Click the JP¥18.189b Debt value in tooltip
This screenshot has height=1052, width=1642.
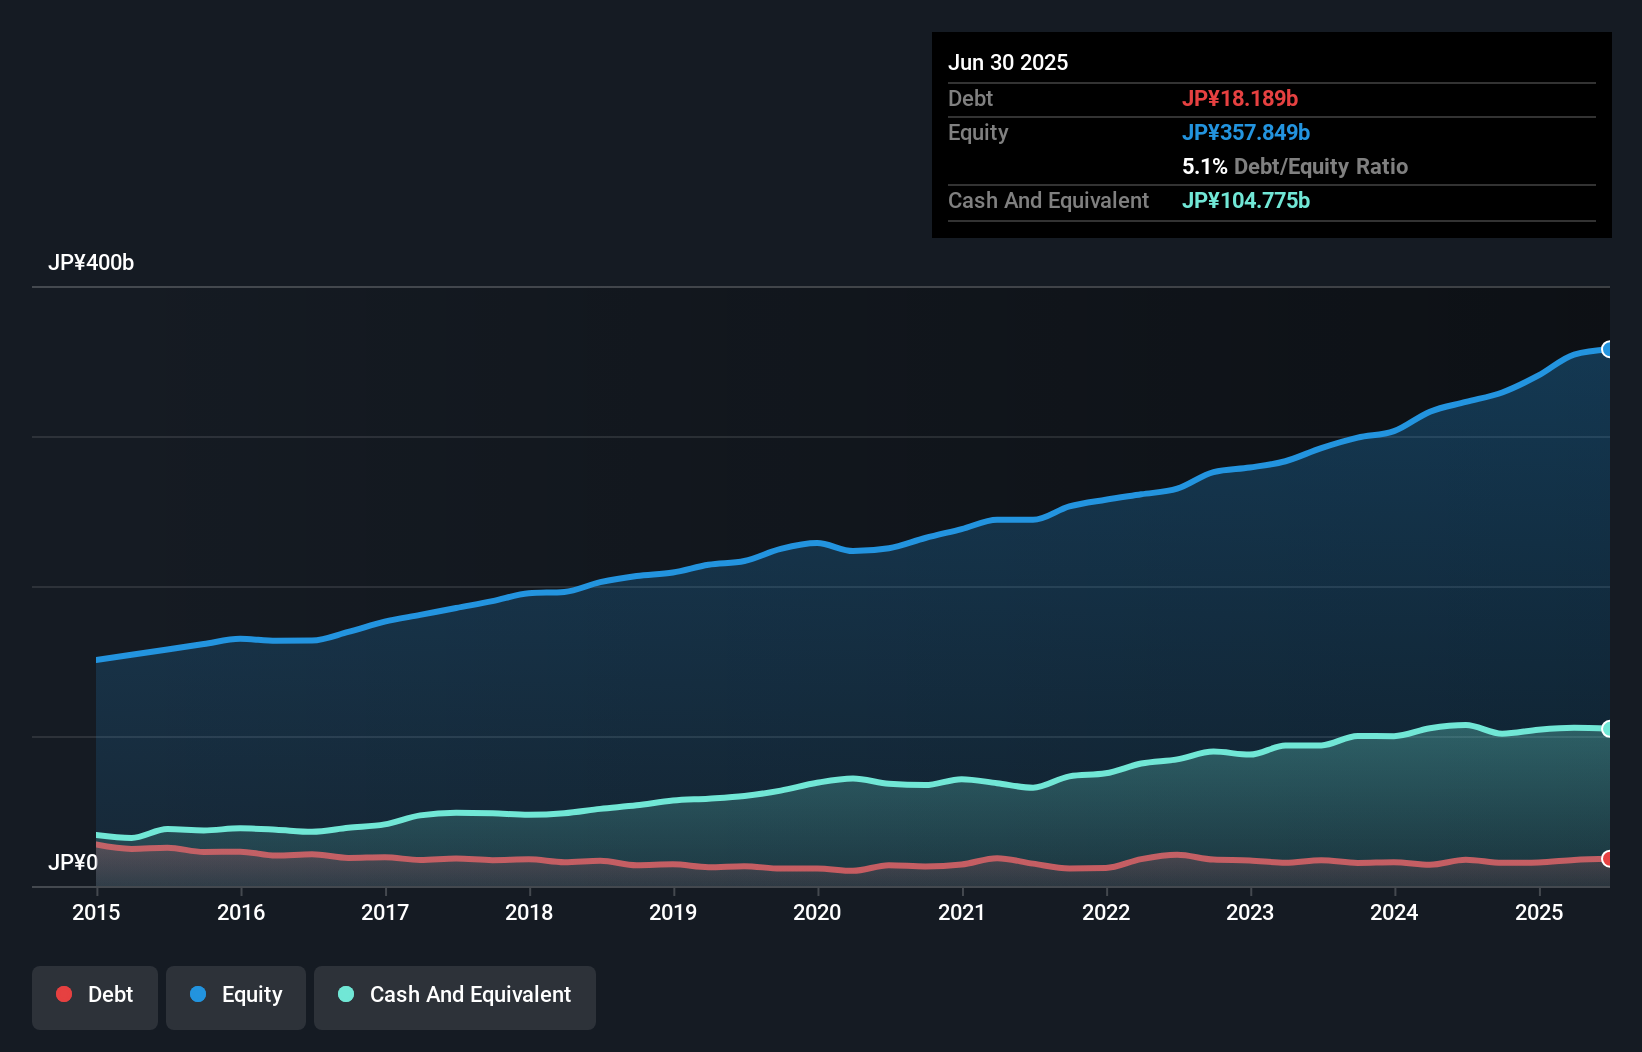1241,98
